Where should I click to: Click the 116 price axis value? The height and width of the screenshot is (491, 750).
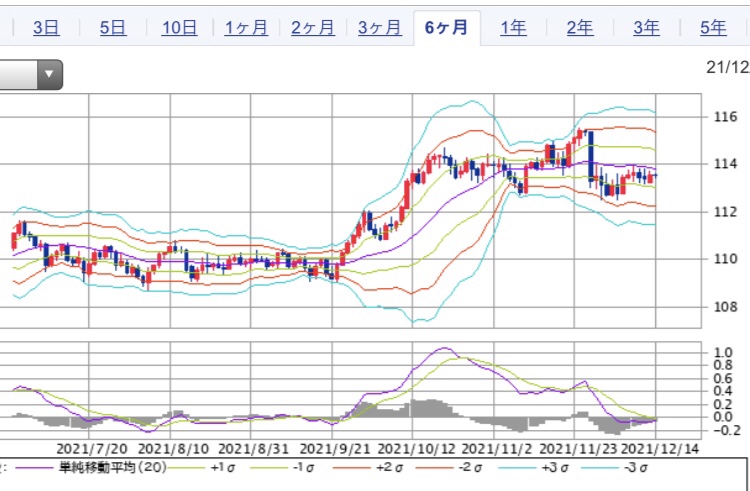pos(725,117)
